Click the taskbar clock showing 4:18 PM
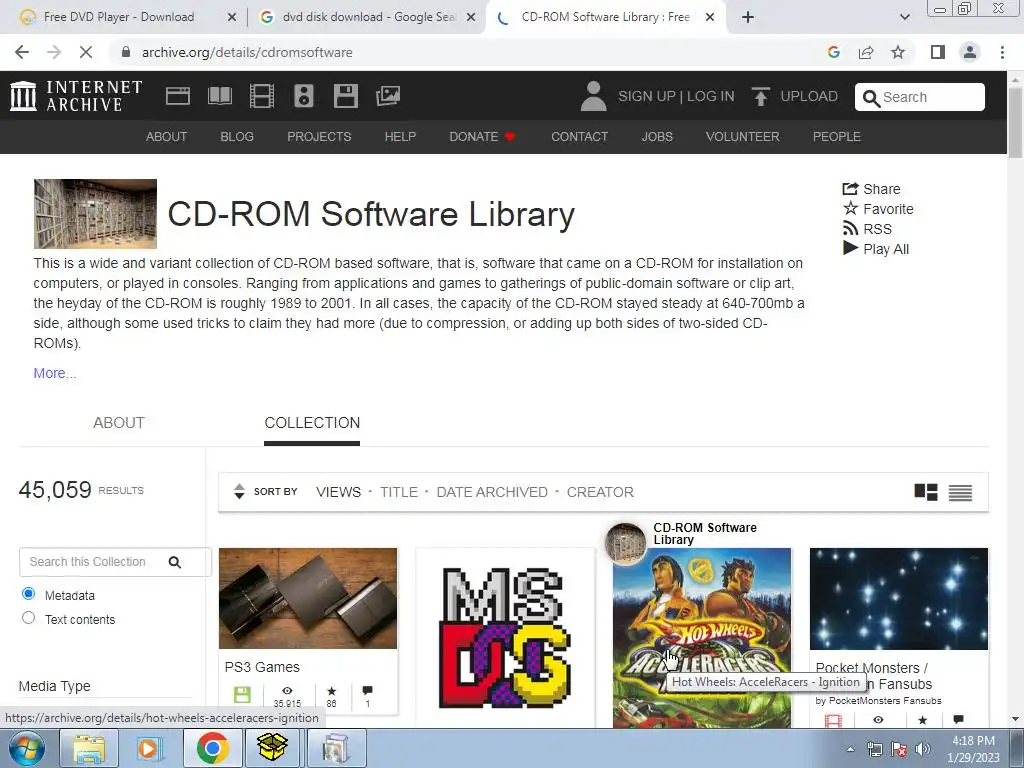 pos(973,749)
